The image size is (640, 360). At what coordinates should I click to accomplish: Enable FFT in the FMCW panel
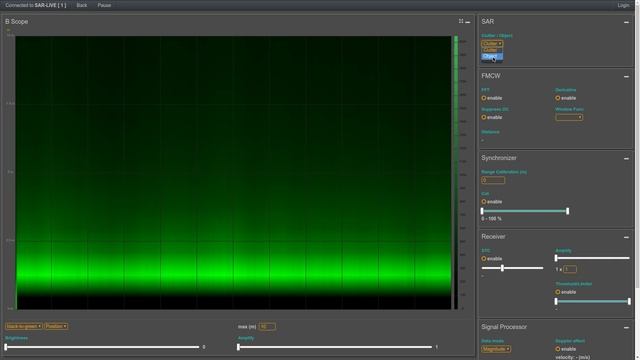click(484, 98)
